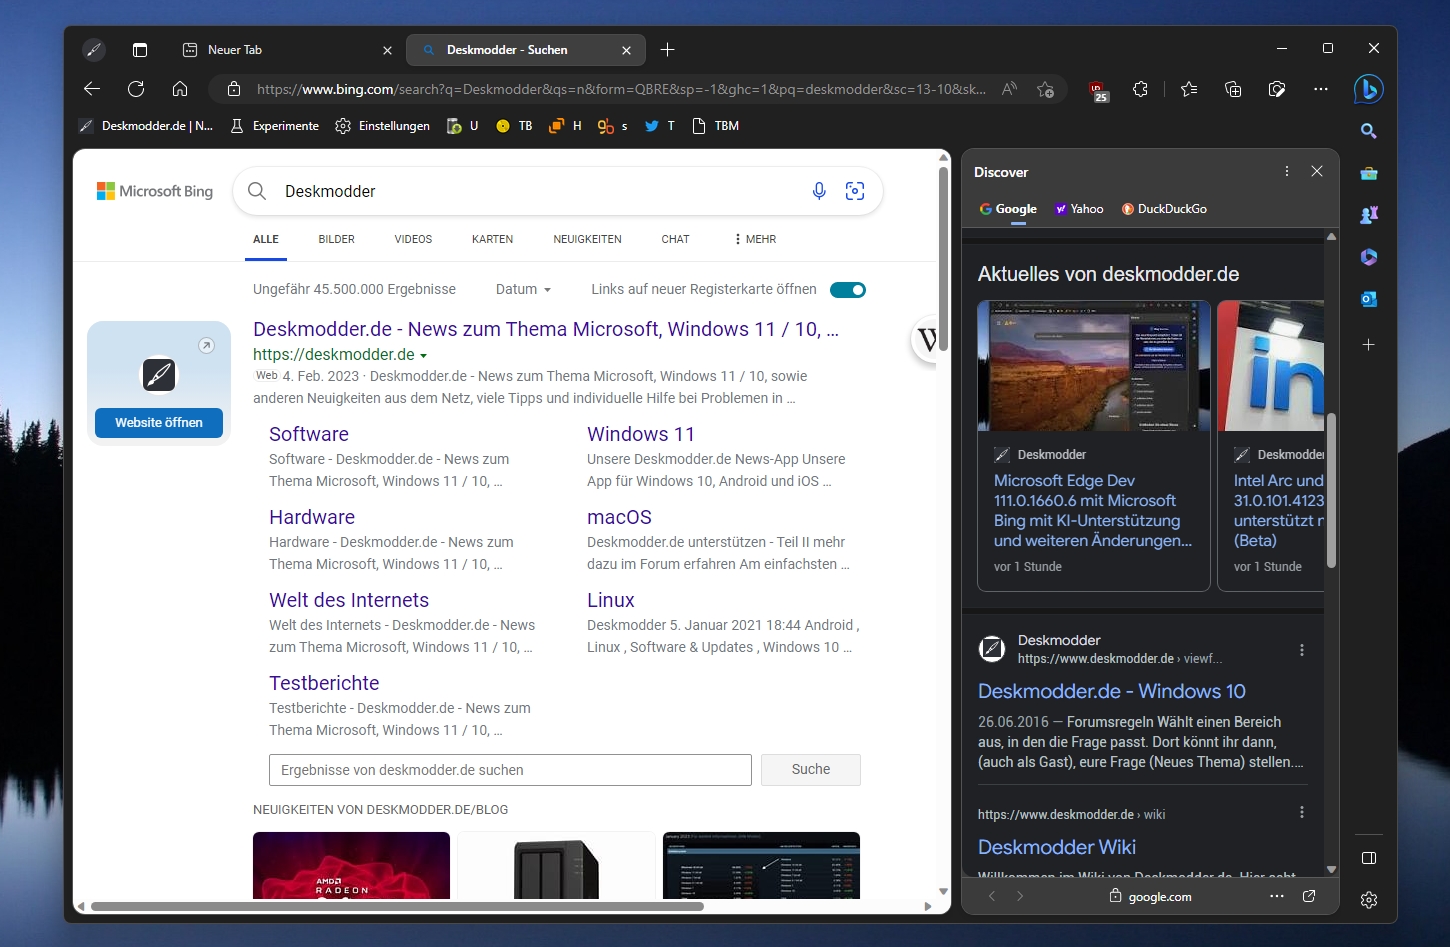Open sidebar settings gear at bottom
1450x947 pixels.
[x=1369, y=900]
